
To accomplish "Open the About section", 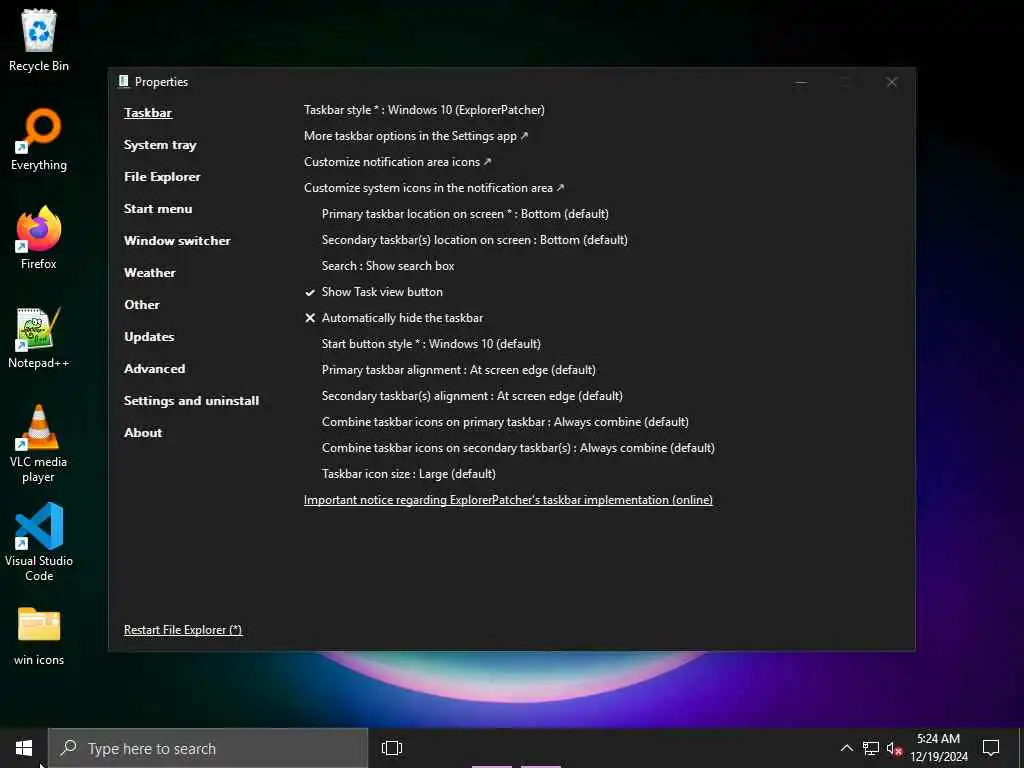I will [143, 433].
